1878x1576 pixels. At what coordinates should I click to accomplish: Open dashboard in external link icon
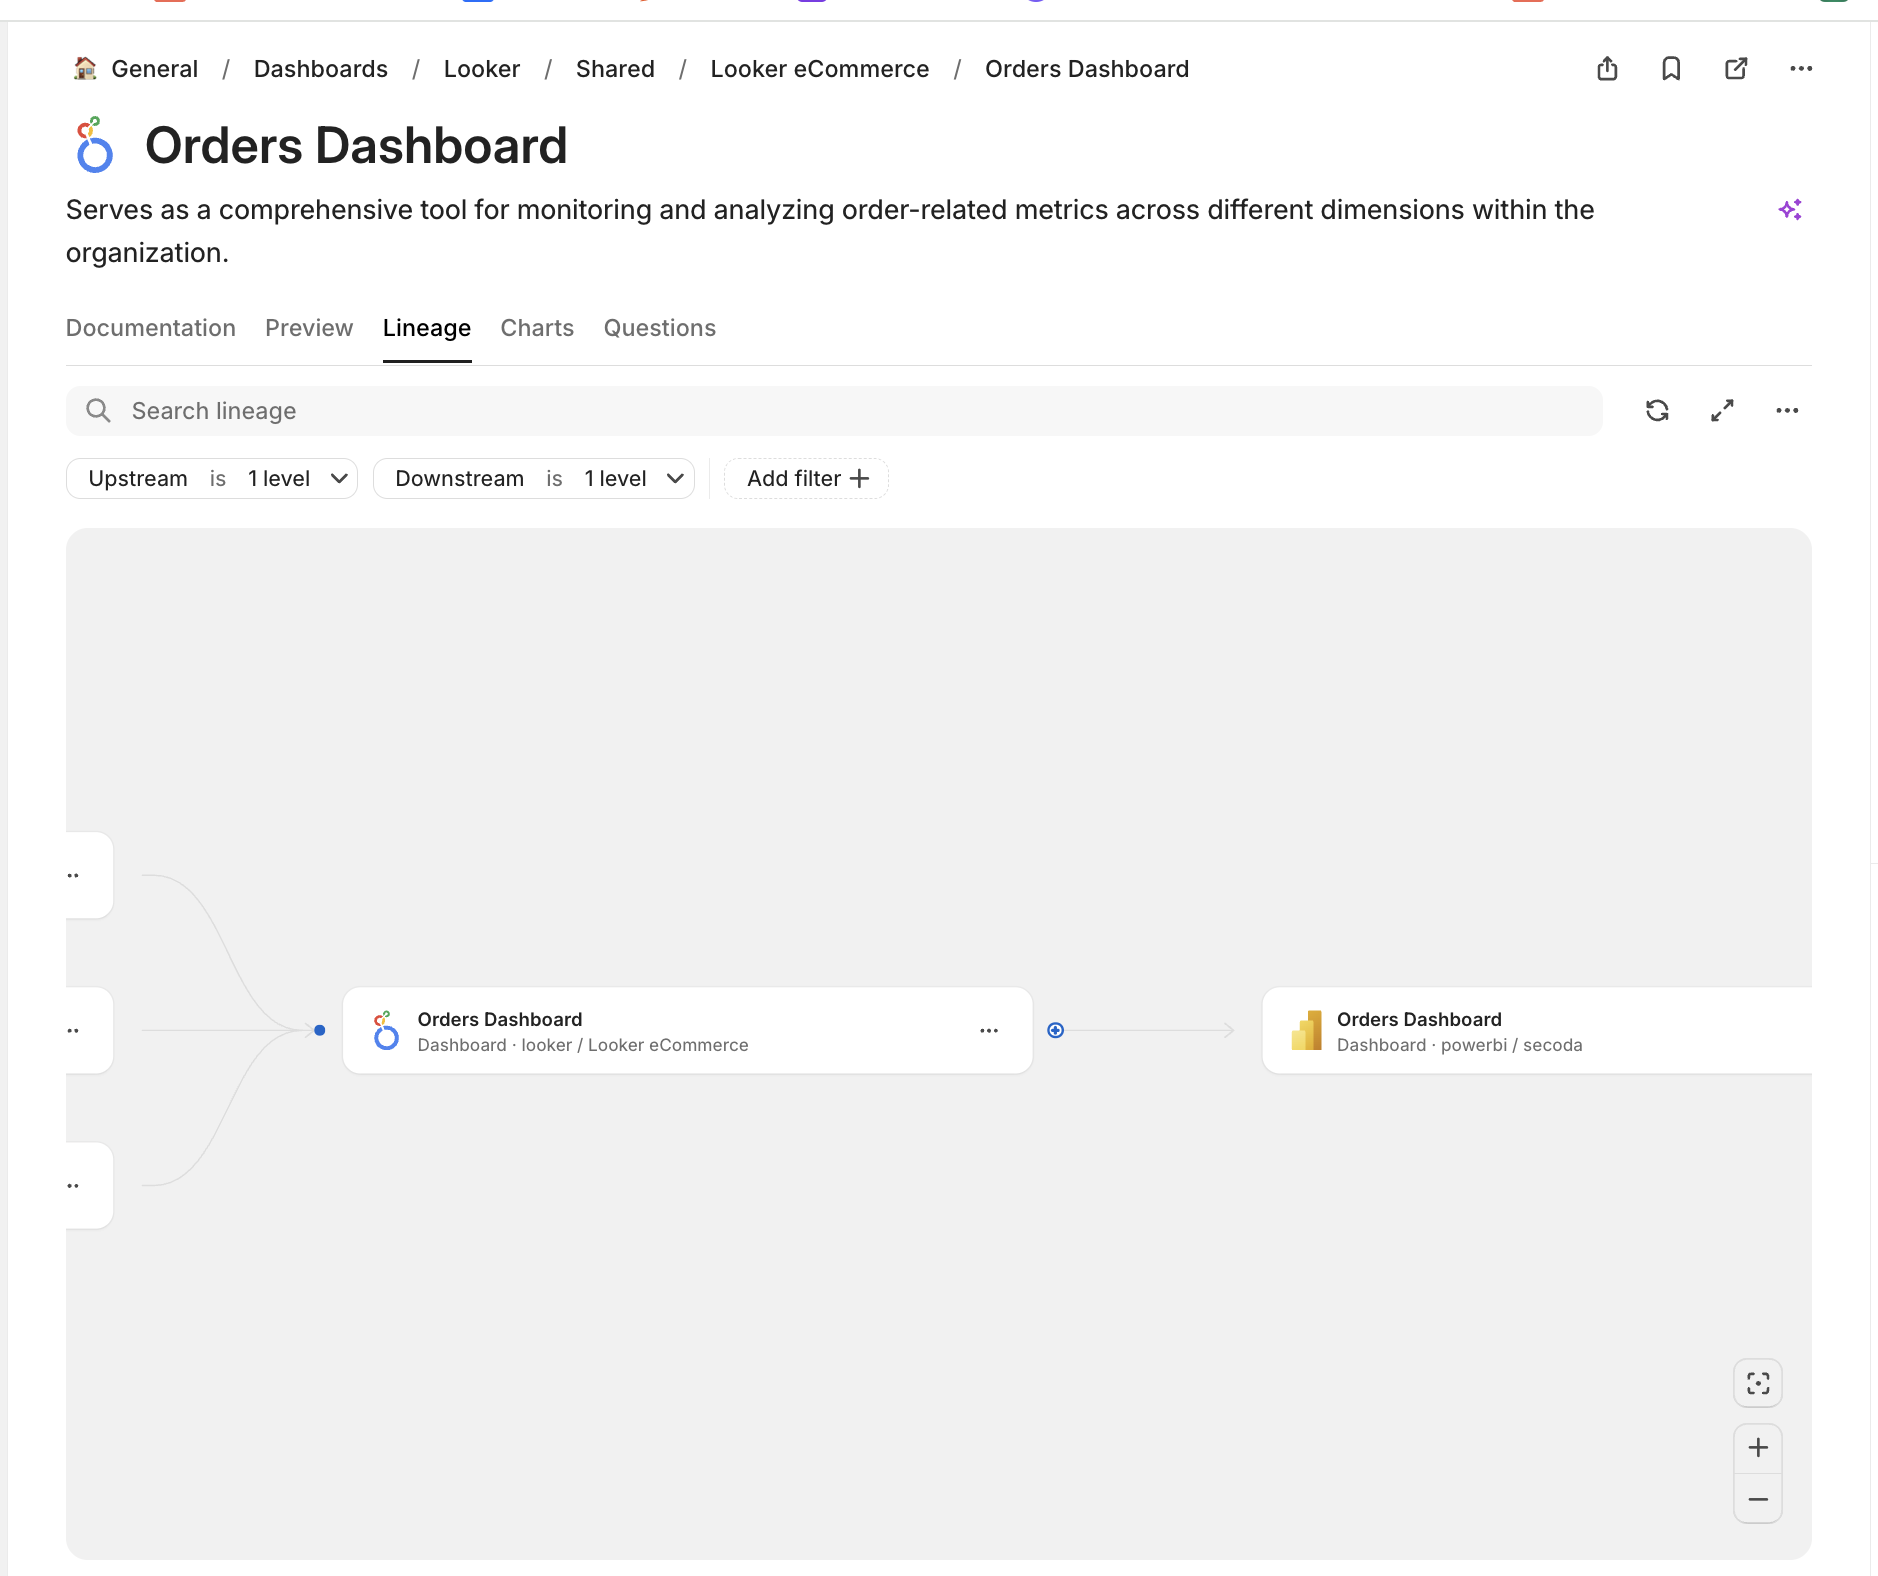click(x=1736, y=69)
